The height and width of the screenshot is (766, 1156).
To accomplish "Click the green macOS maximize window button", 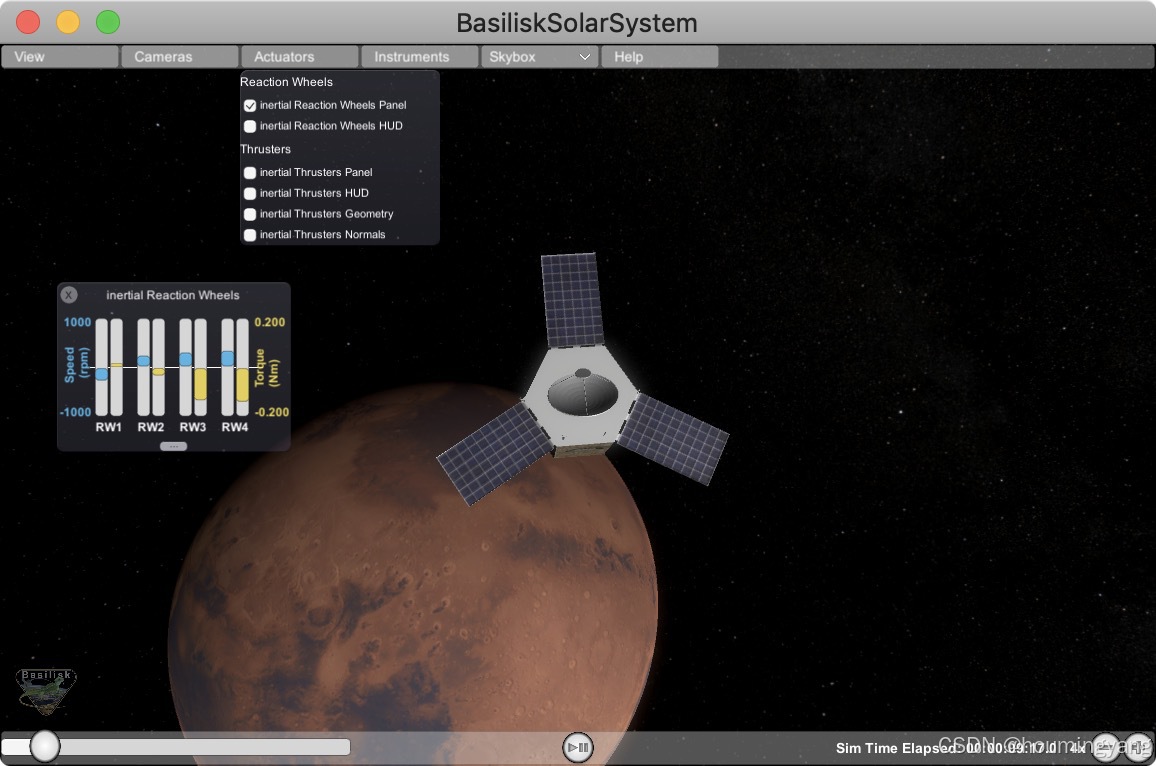I will point(108,22).
